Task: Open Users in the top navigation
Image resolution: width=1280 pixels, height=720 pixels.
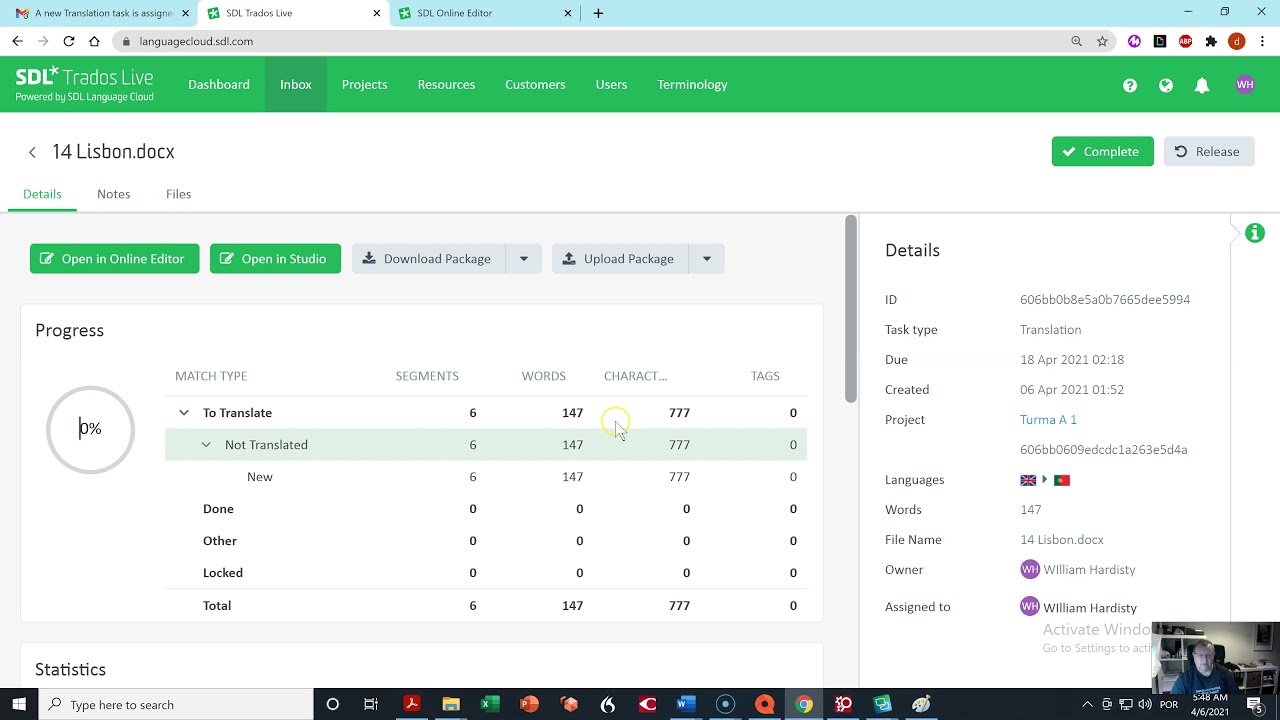Action: pyautogui.click(x=611, y=85)
